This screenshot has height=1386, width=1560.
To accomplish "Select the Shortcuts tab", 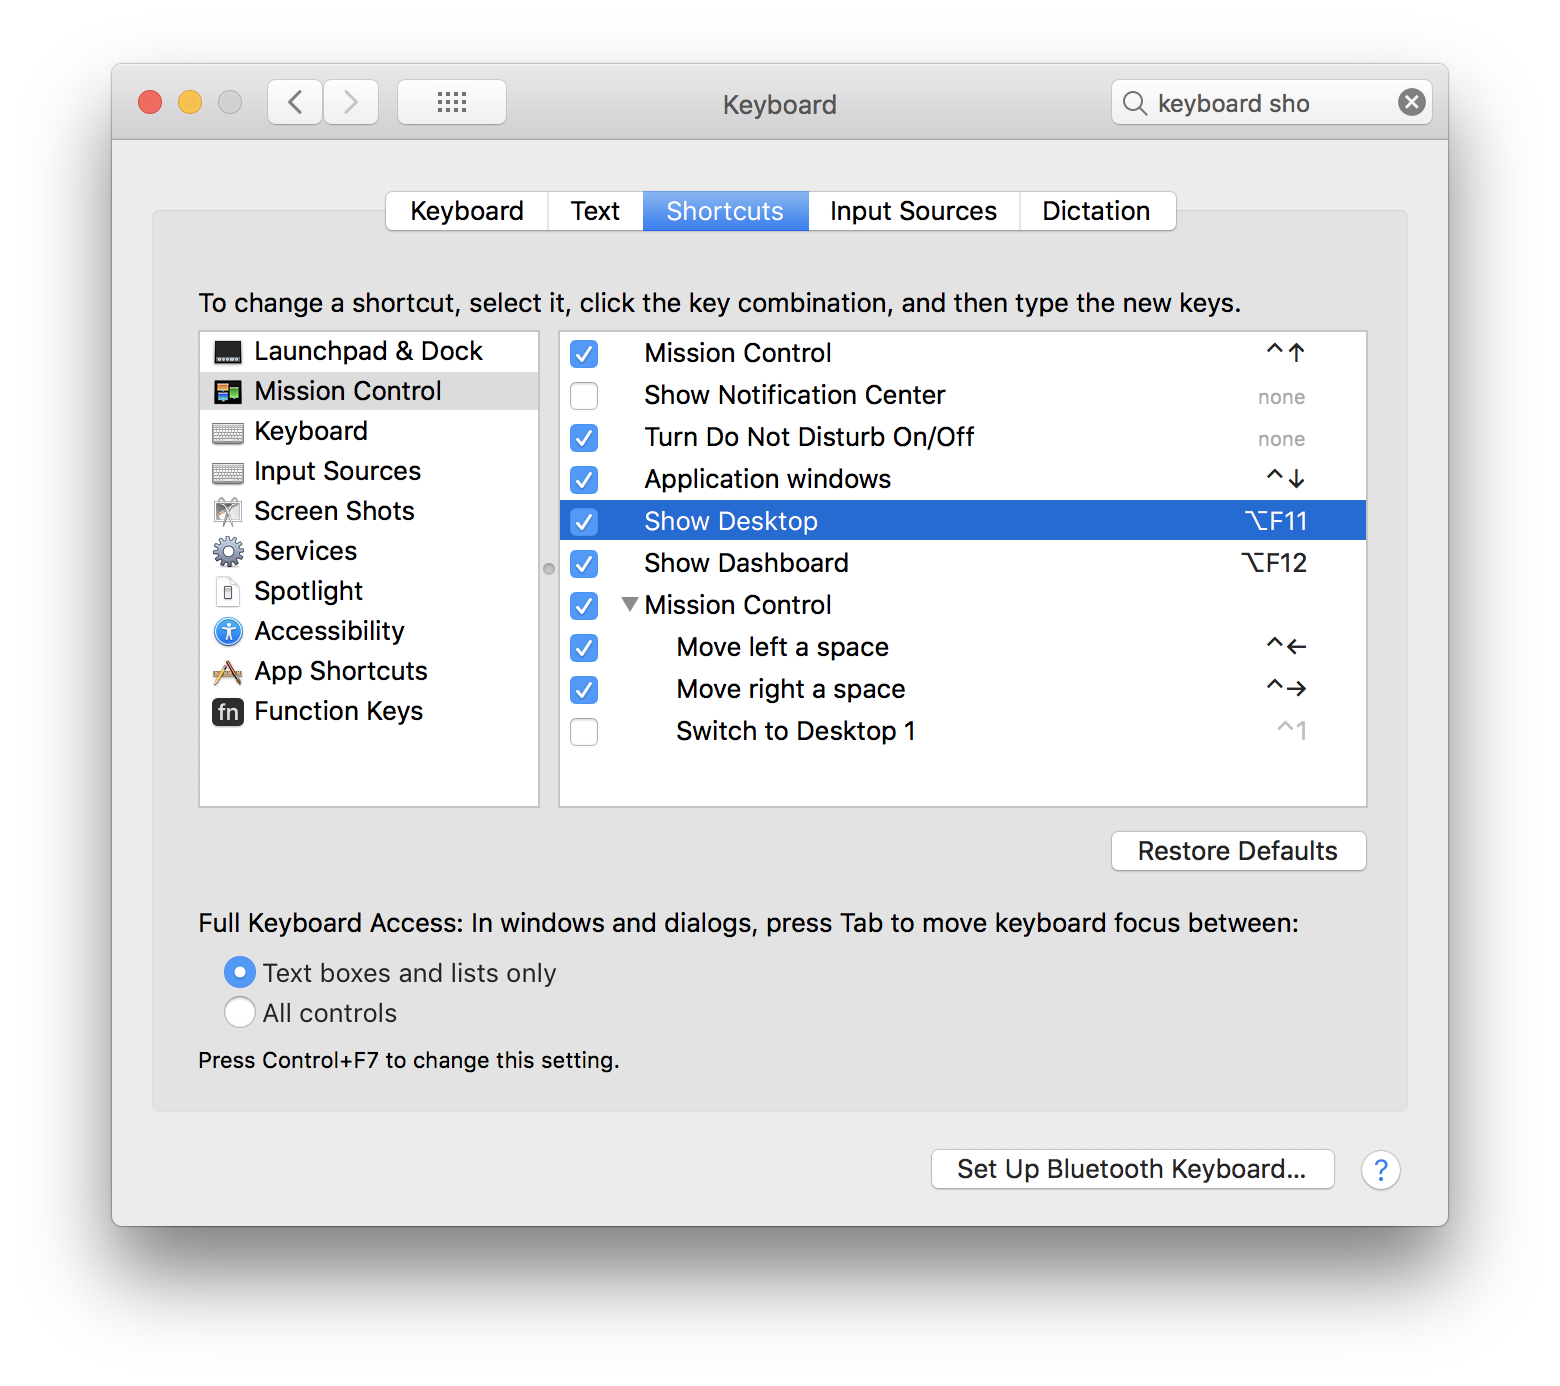I will (x=725, y=211).
